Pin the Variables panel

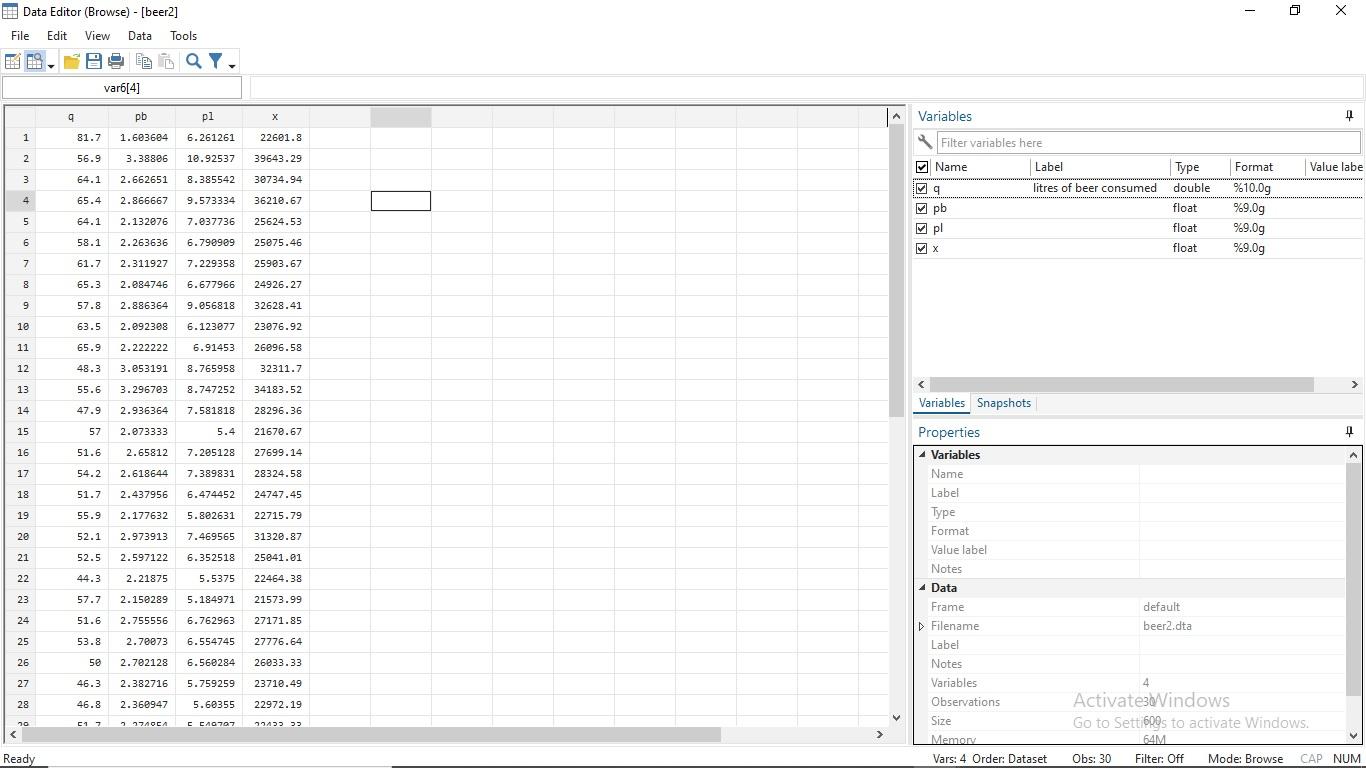pos(1349,115)
